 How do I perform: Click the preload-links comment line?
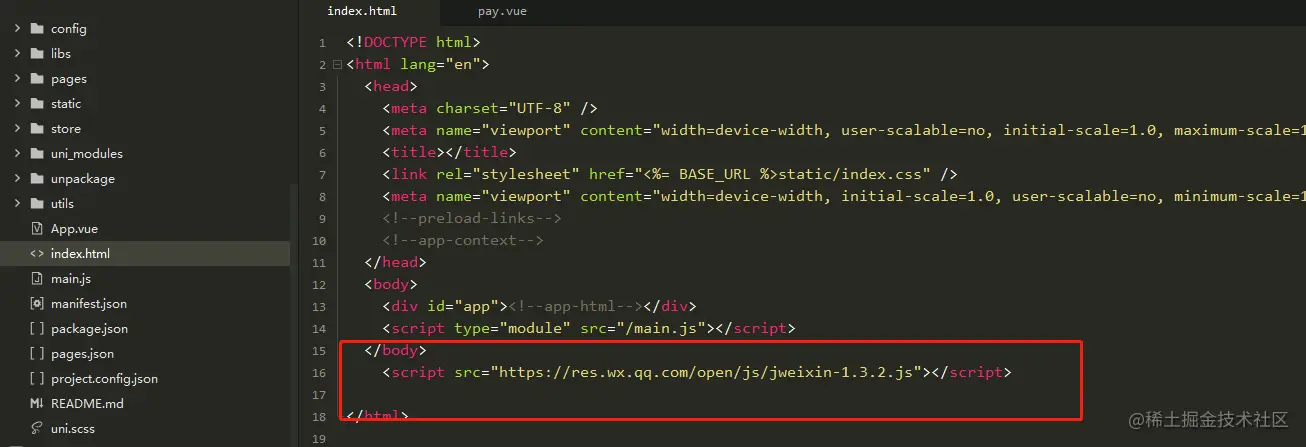pyautogui.click(x=472, y=219)
